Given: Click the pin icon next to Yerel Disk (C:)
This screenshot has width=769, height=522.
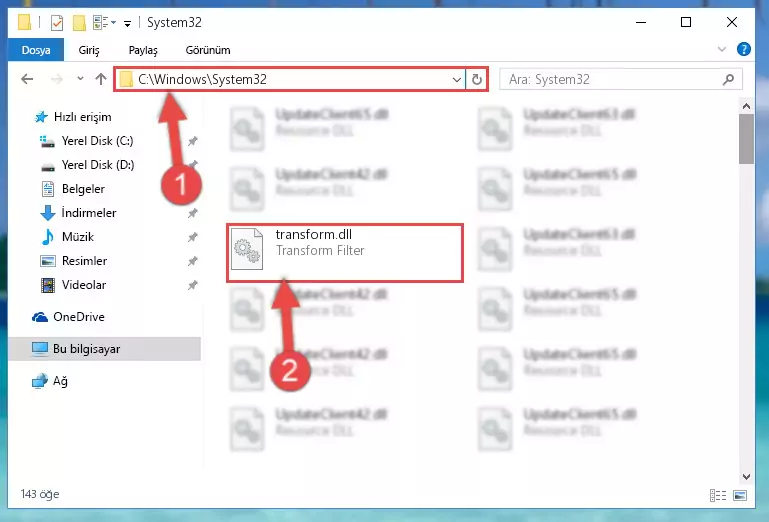Looking at the screenshot, I should pos(192,141).
